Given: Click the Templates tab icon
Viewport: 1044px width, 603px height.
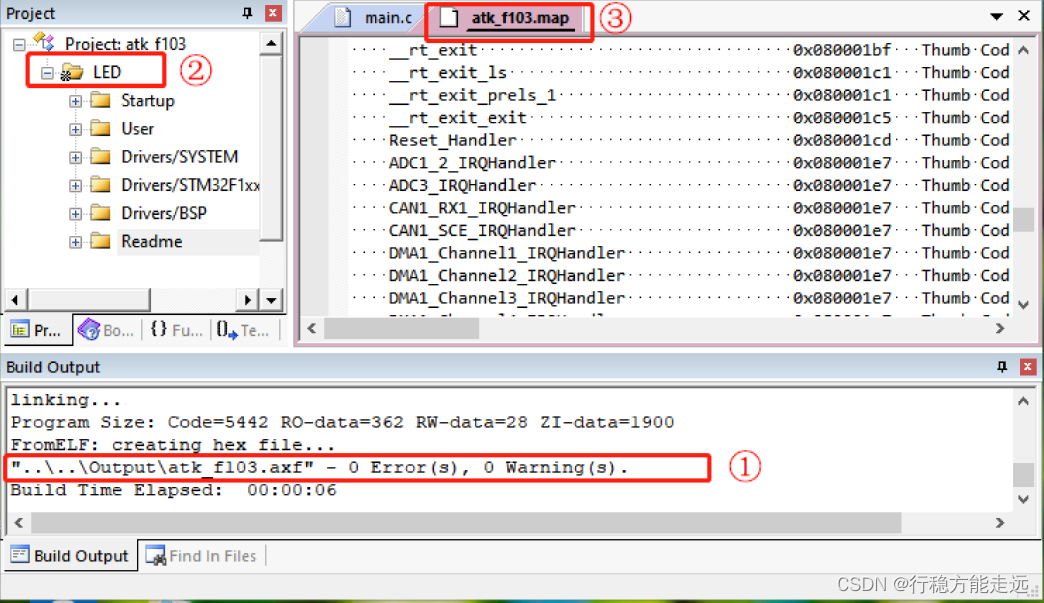Looking at the screenshot, I should [x=226, y=329].
